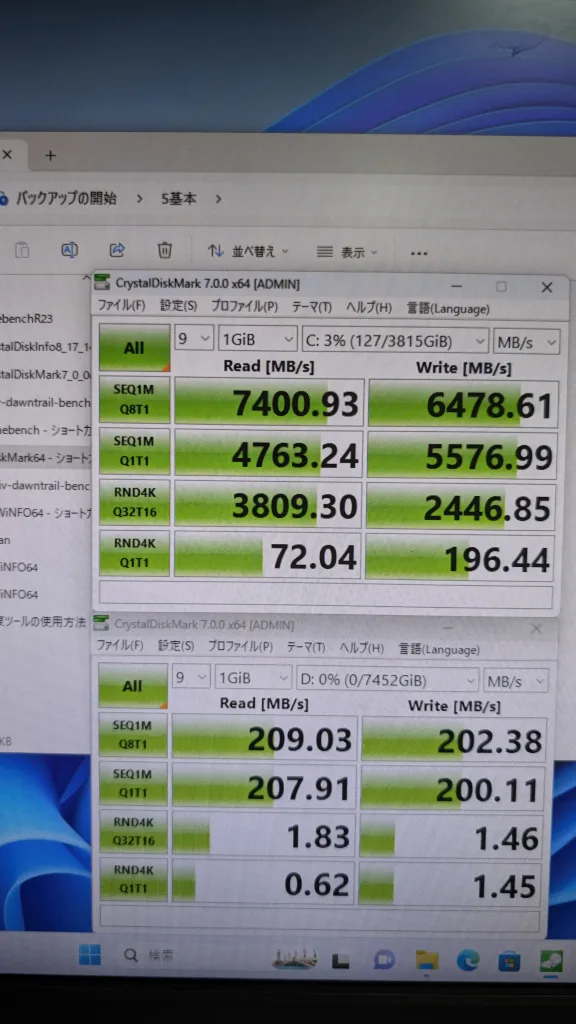Open the test count dropdown in D: window

coord(191,678)
